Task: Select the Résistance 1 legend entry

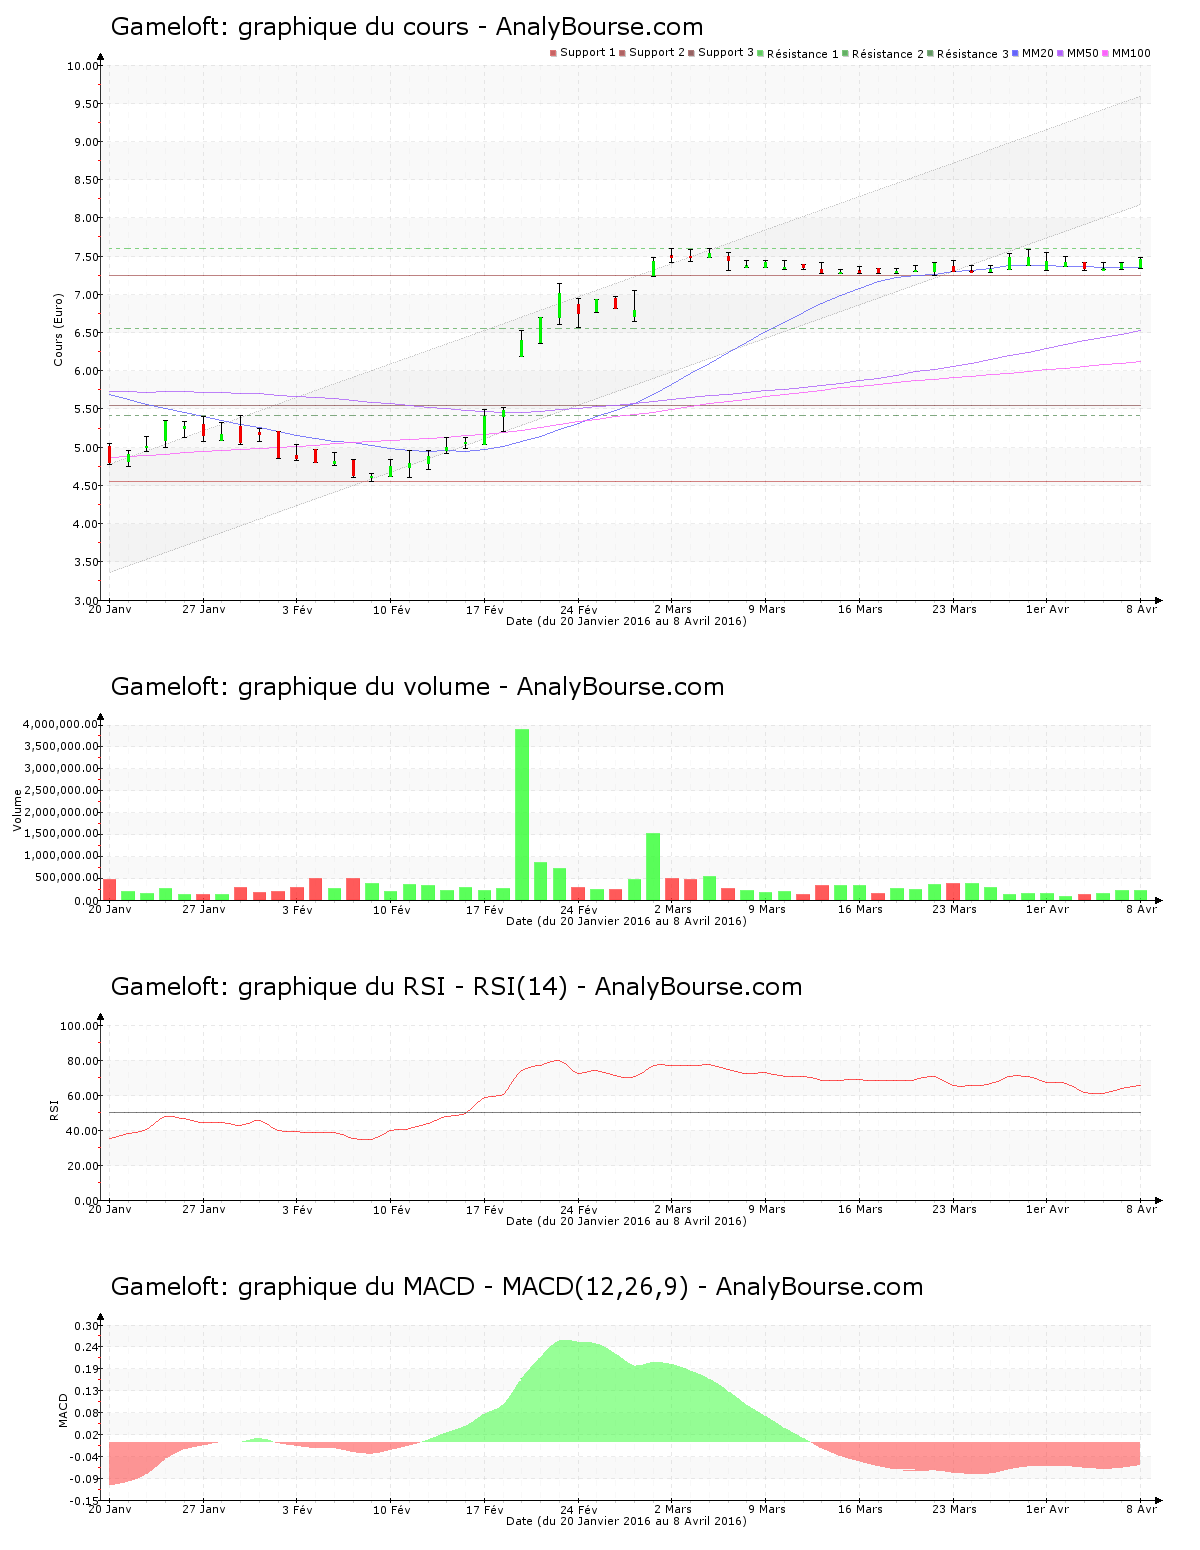Action: (799, 54)
